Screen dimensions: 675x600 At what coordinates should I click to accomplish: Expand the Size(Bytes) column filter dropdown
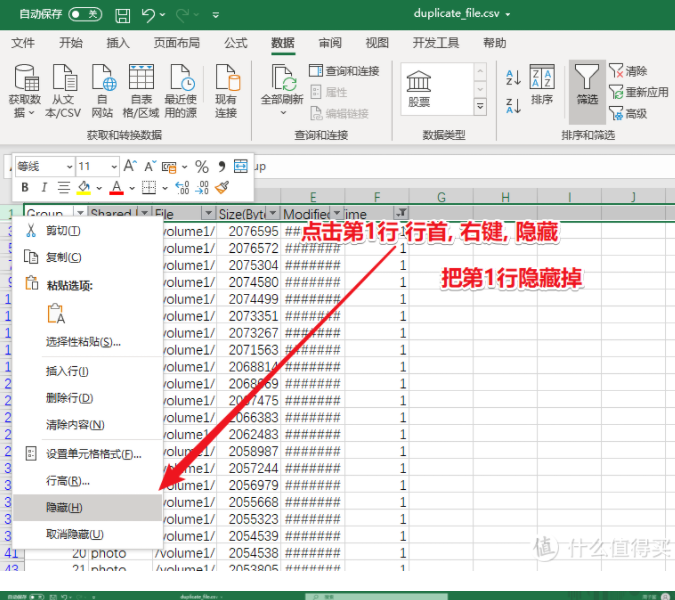pos(271,213)
